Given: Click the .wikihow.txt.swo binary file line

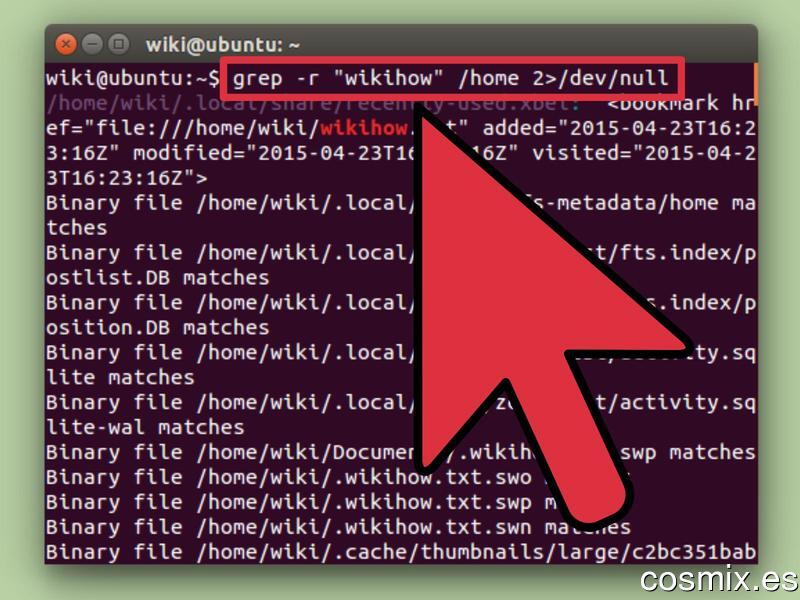Looking at the screenshot, I should (289, 478).
